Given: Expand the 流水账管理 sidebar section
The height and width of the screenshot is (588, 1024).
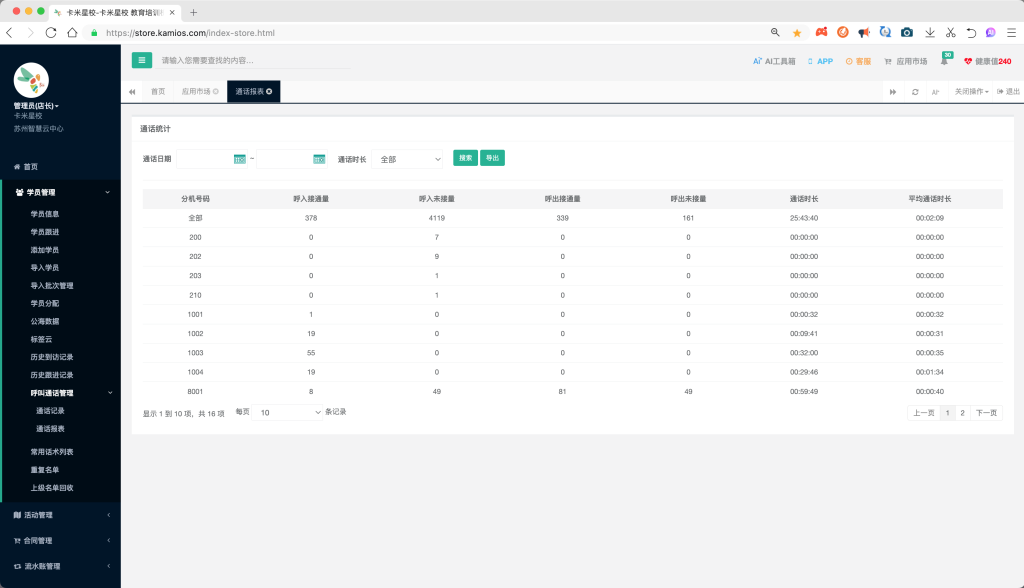Looking at the screenshot, I should coord(61,566).
